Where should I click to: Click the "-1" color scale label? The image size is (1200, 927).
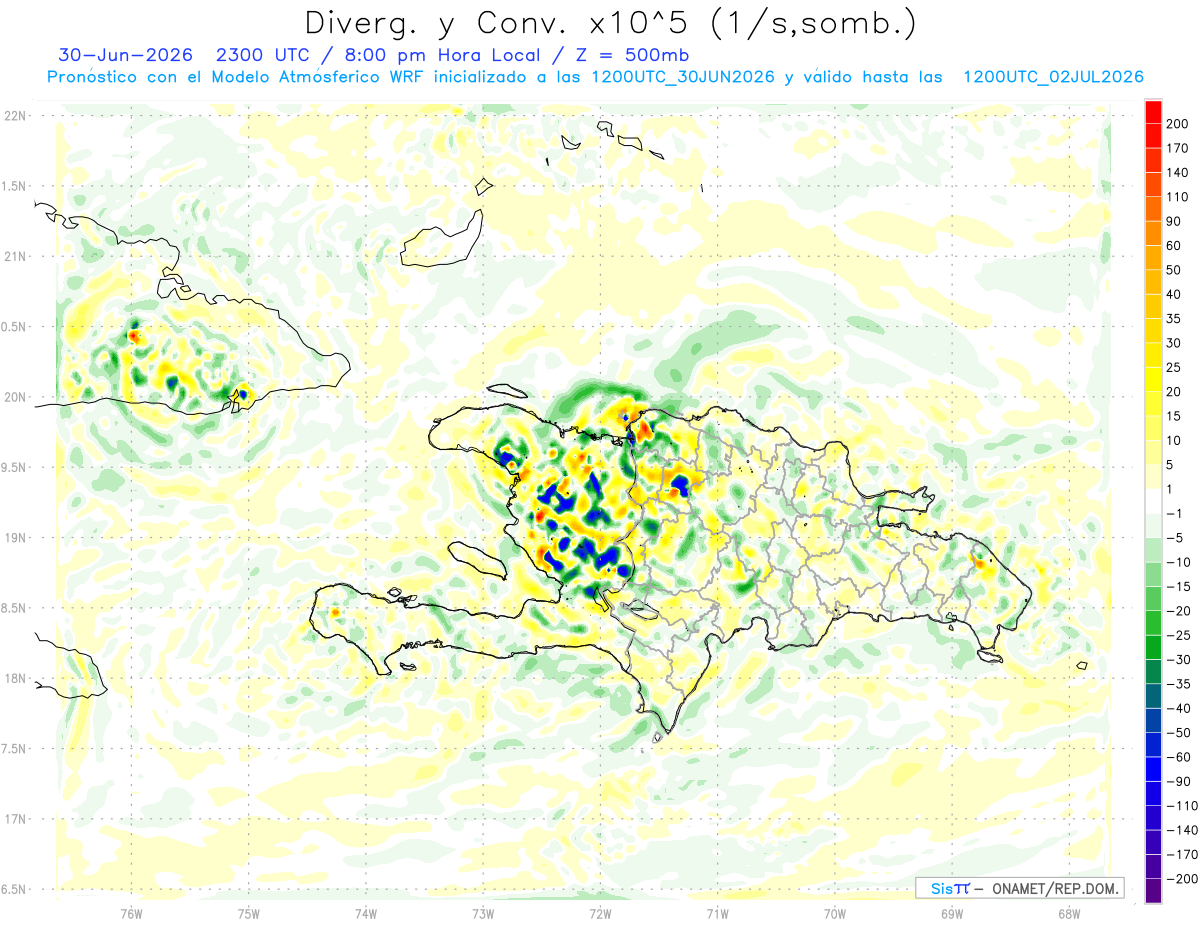pos(1175,513)
